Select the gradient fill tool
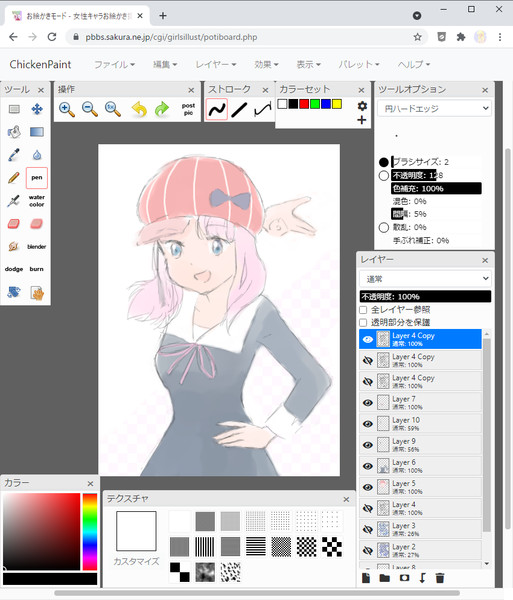Image resolution: width=513 pixels, height=600 pixels. [x=37, y=132]
